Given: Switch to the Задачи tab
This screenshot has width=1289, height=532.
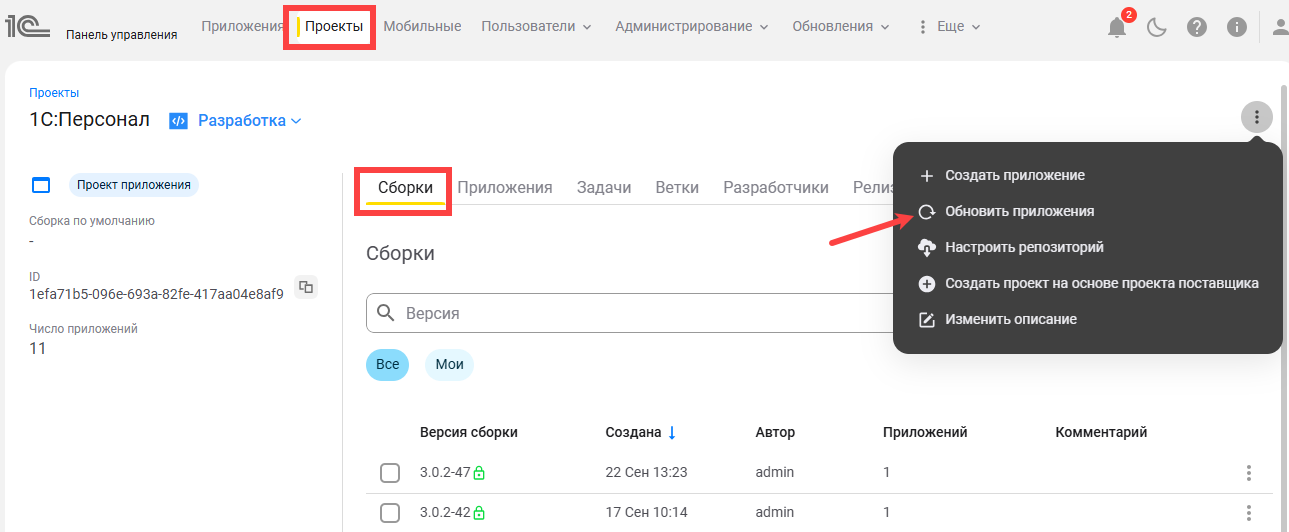Looking at the screenshot, I should [604, 188].
